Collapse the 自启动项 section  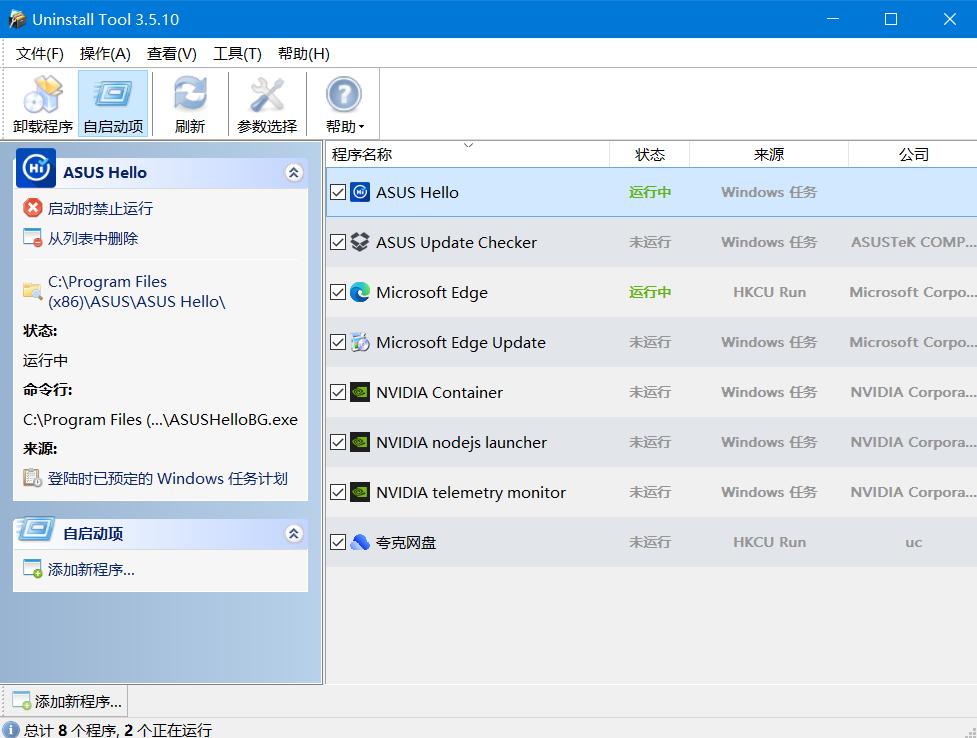293,533
